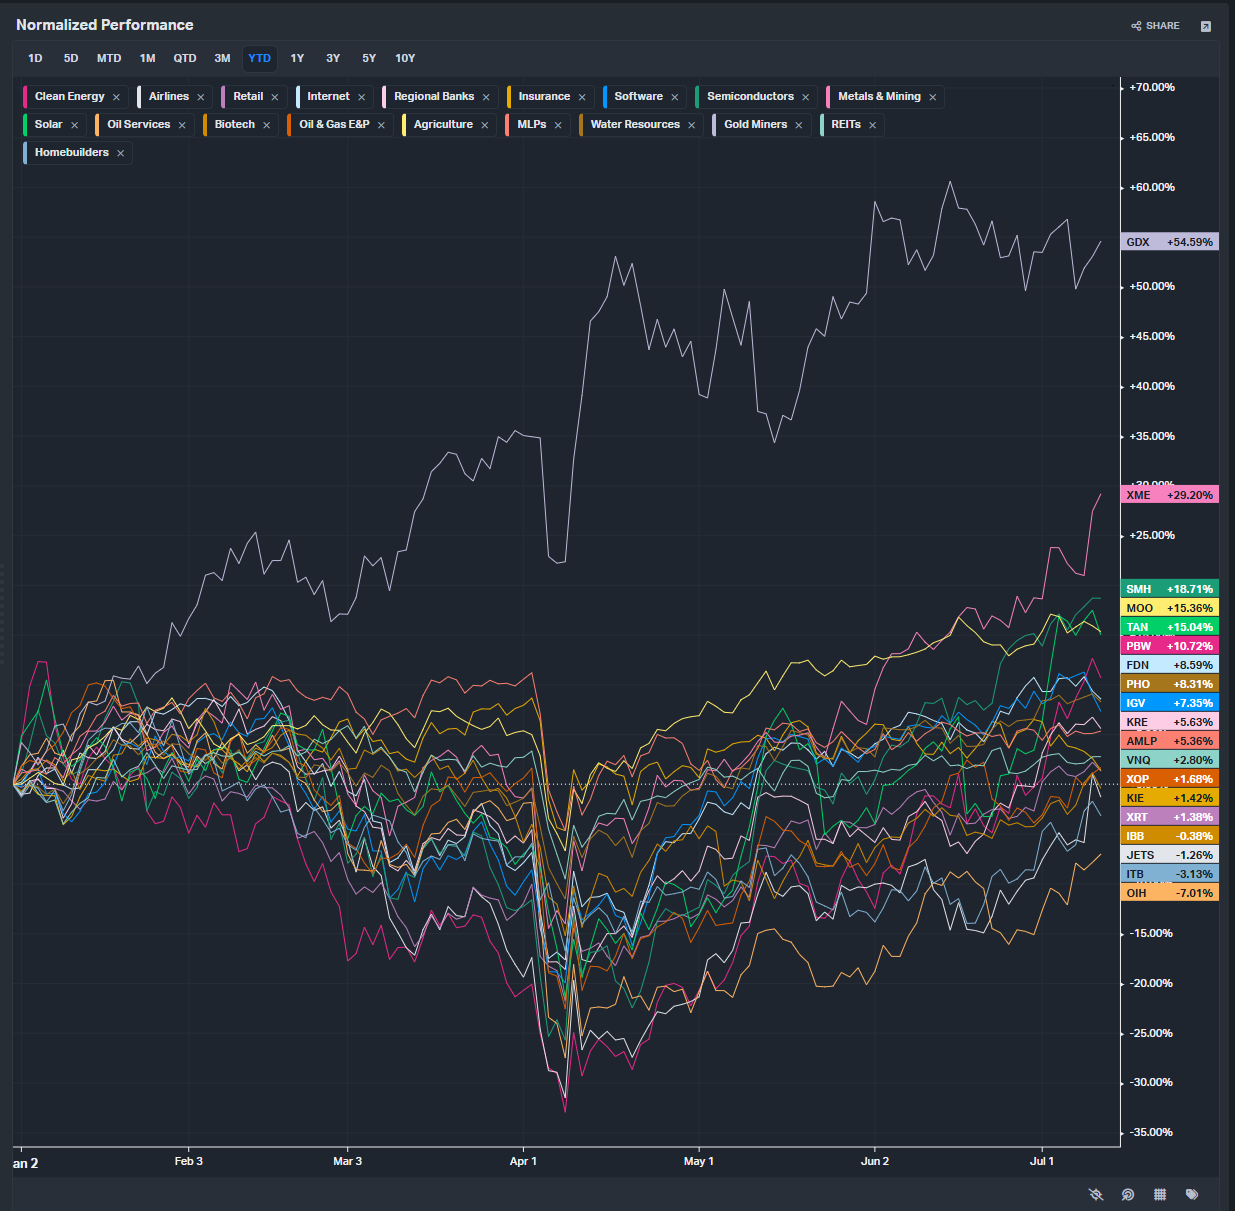Image resolution: width=1235 pixels, height=1211 pixels.
Task: Click the crossed-out crosshair icon
Action: point(1096,1194)
